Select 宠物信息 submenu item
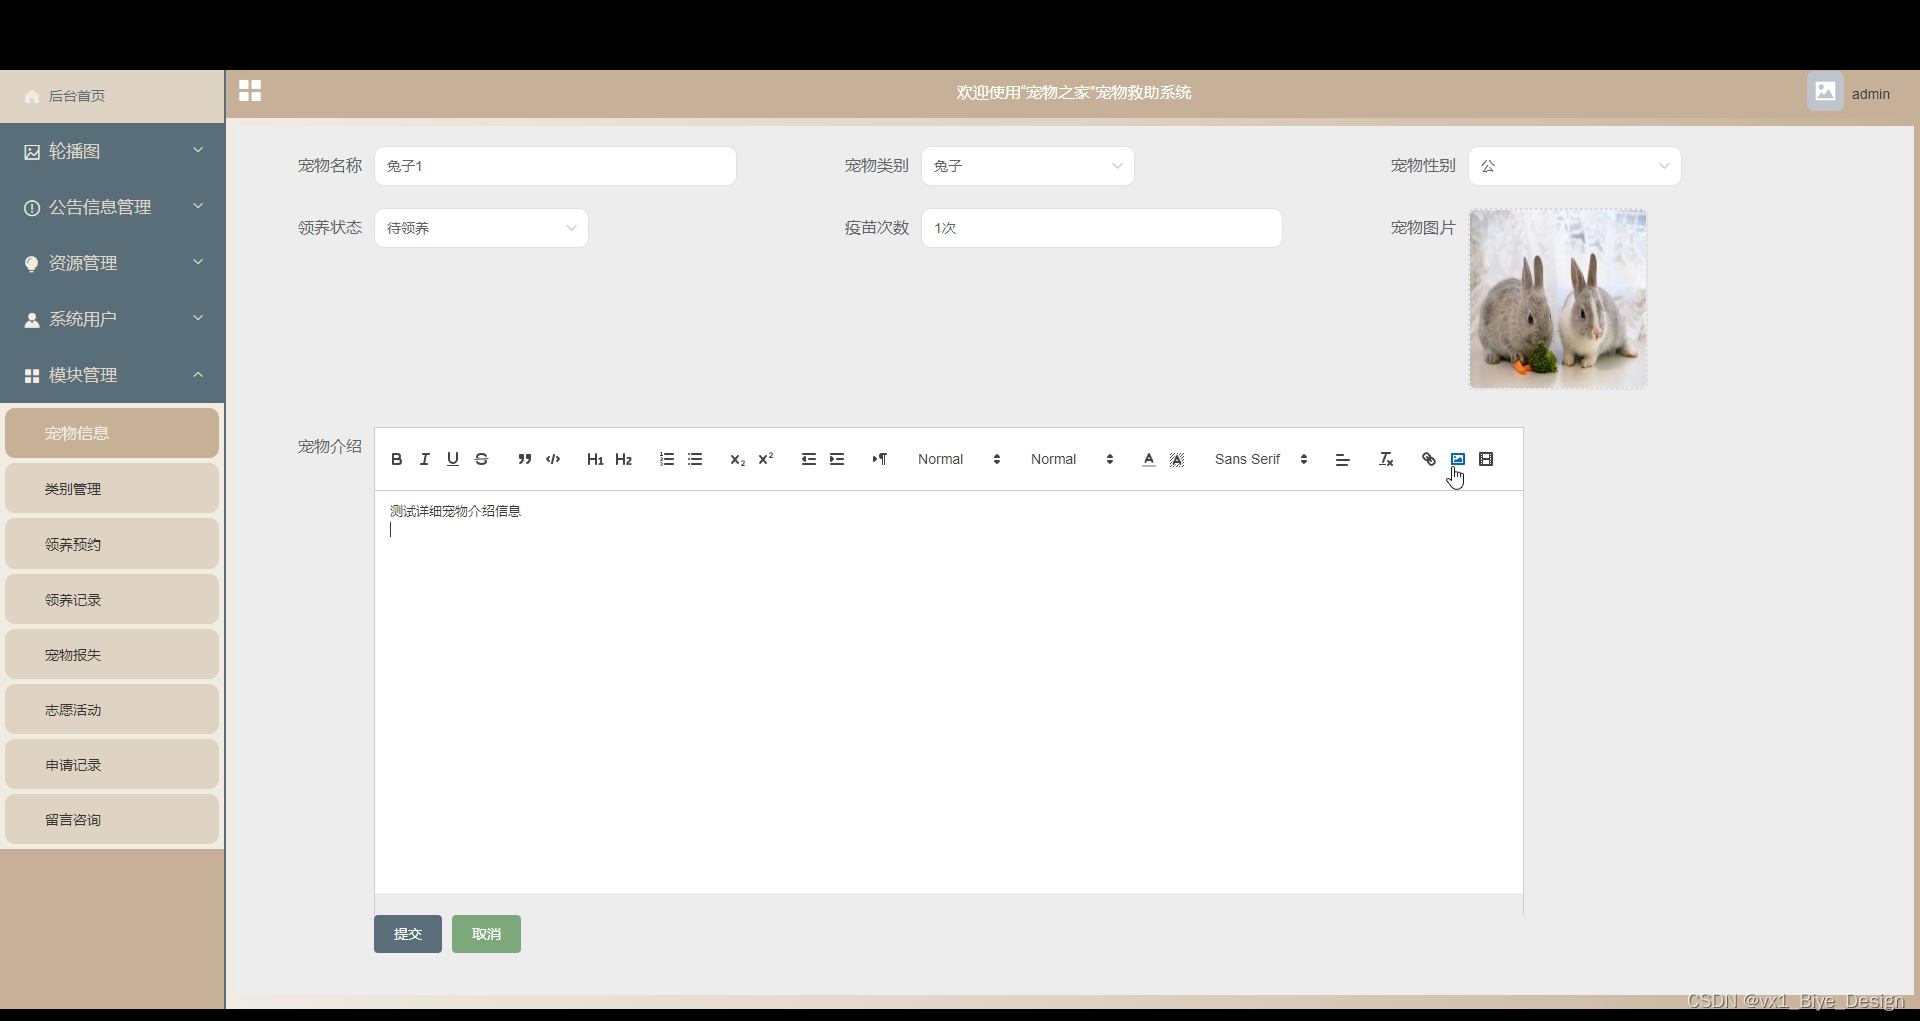 pos(112,433)
